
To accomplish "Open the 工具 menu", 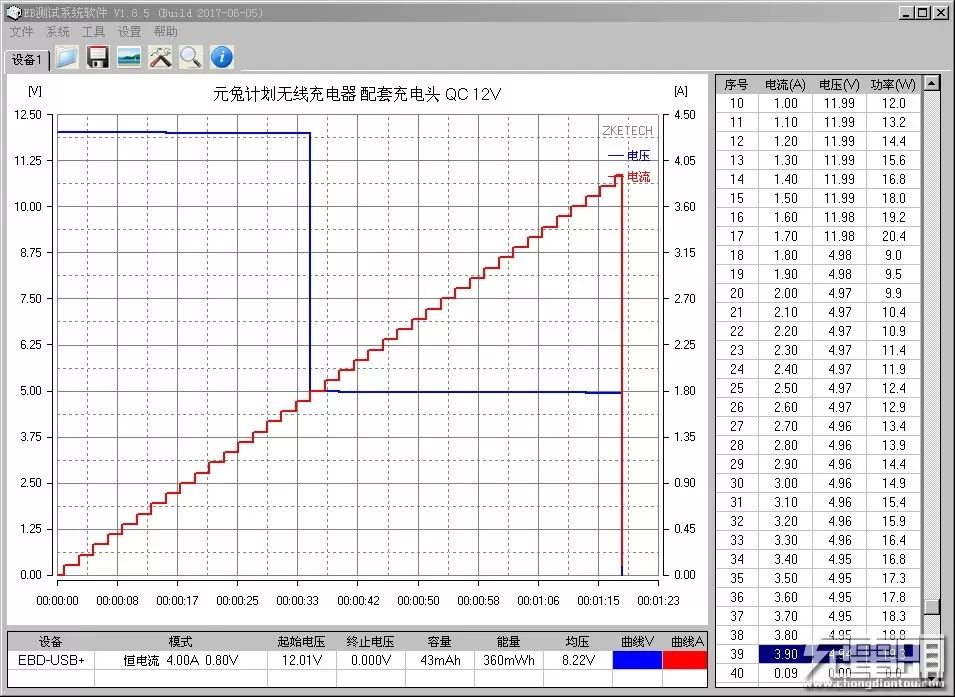I will [x=94, y=32].
